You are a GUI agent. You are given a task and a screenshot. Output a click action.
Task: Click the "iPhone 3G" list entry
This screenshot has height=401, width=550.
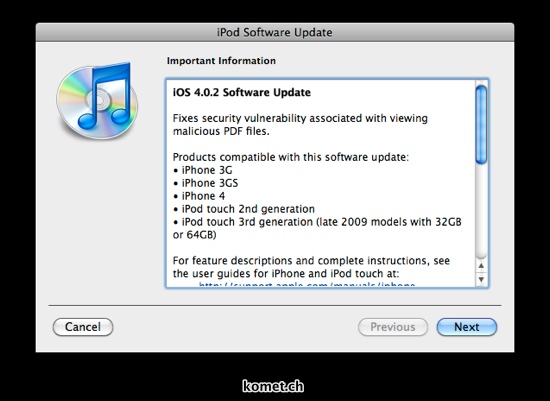pos(203,170)
